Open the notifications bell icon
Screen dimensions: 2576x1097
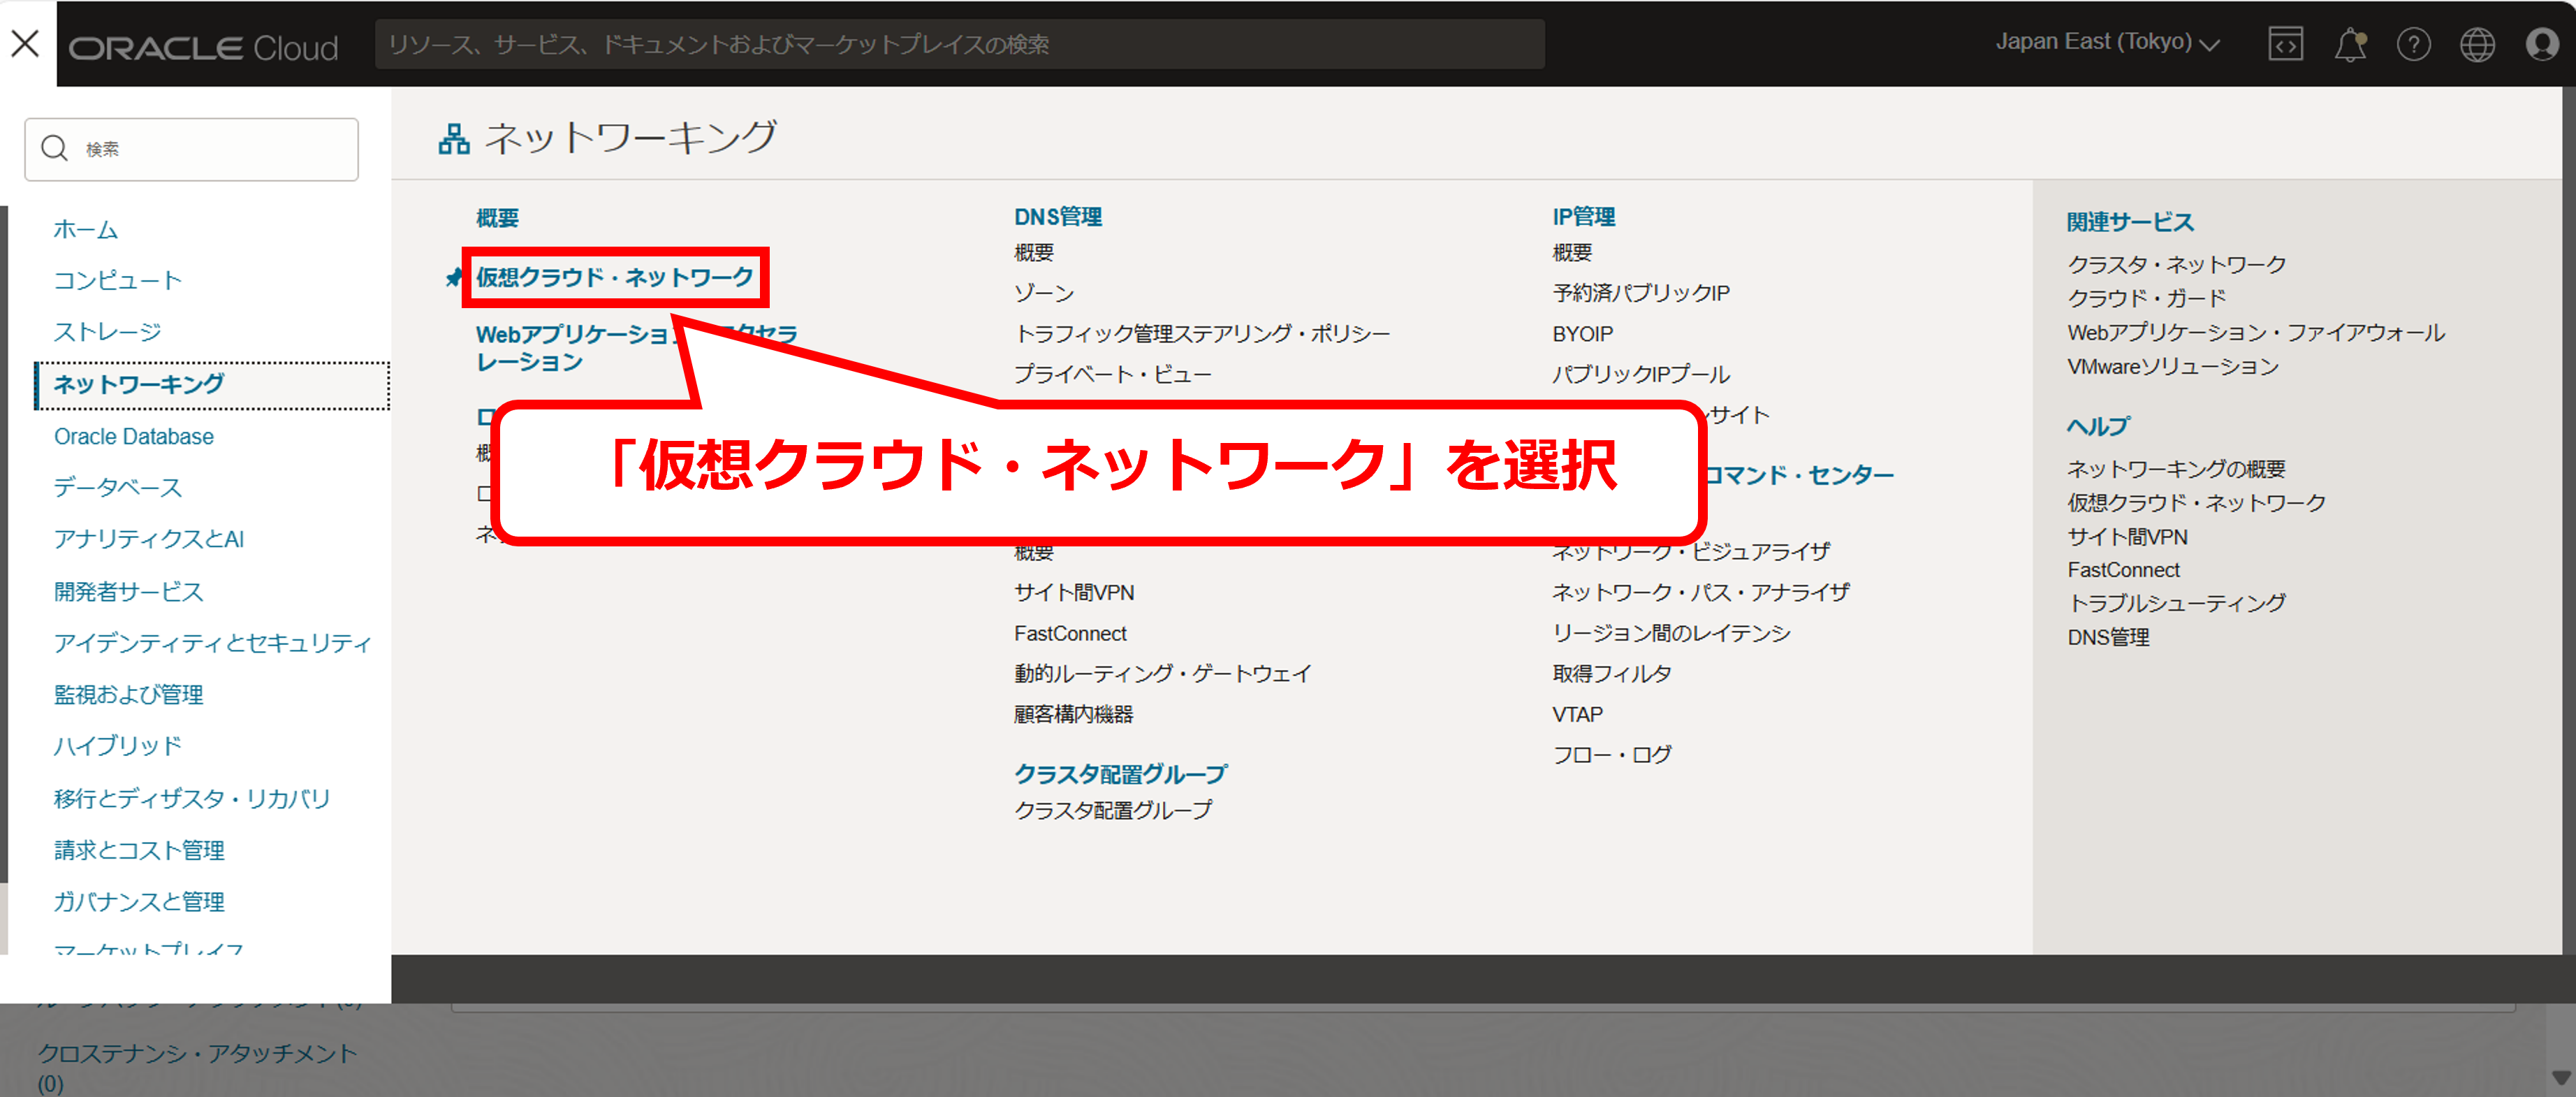point(2349,45)
